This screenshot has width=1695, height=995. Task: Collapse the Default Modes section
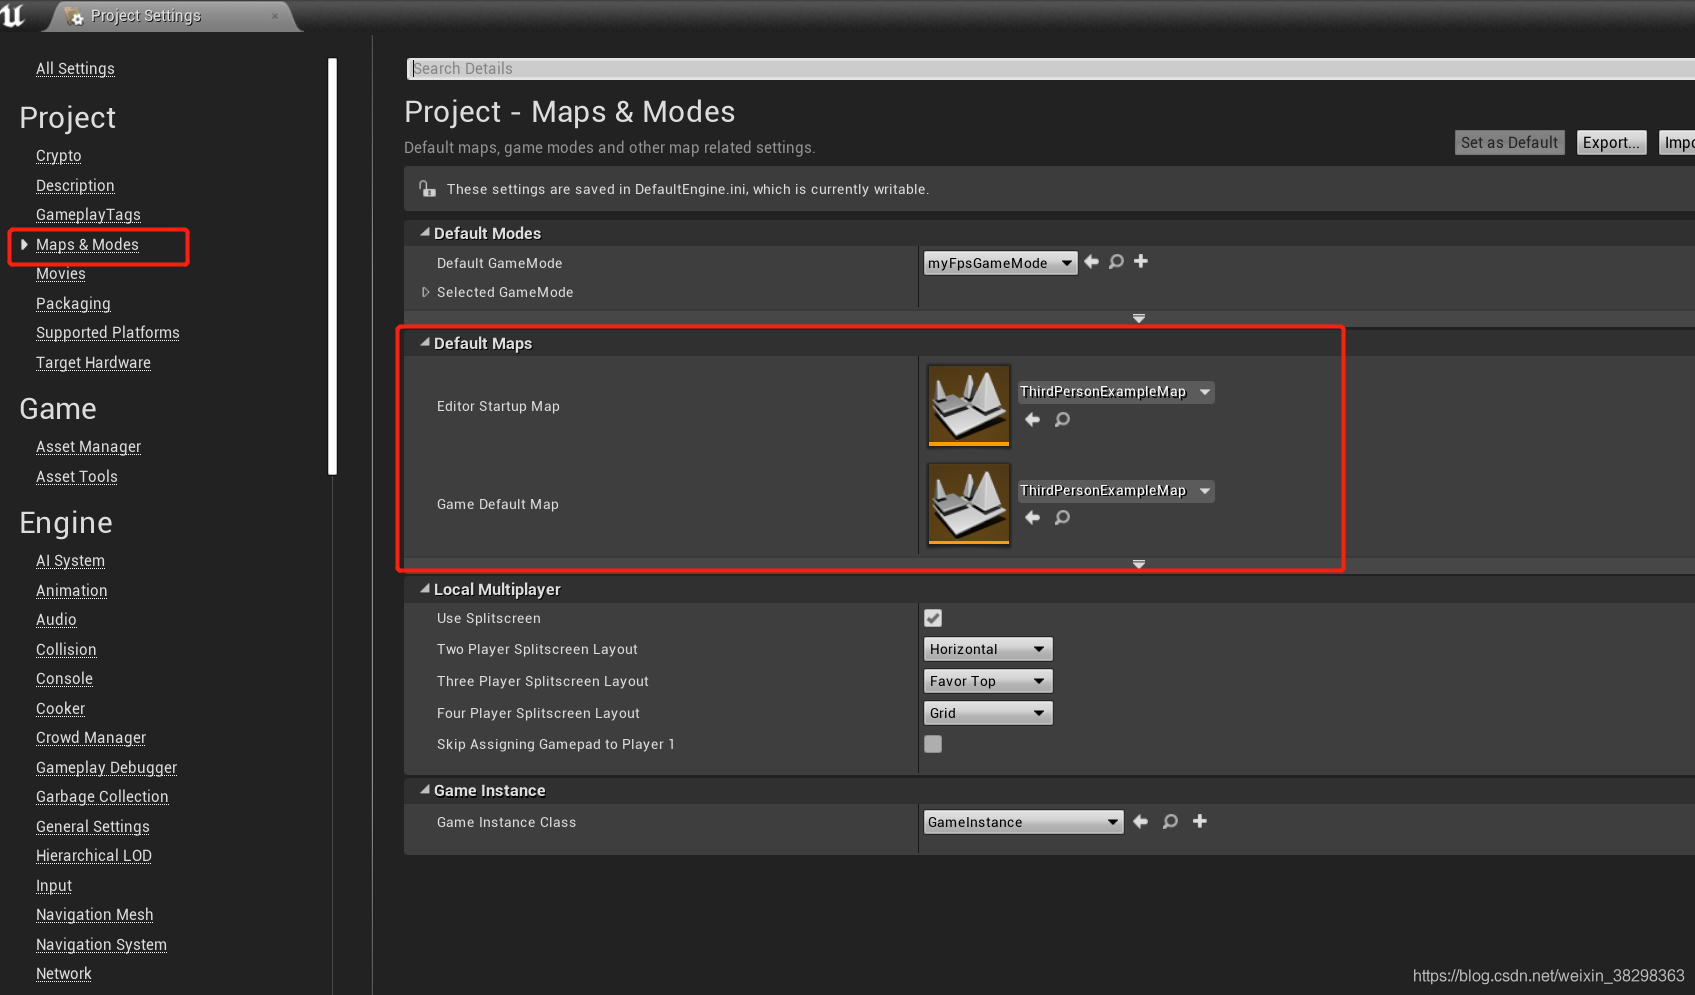click(425, 232)
